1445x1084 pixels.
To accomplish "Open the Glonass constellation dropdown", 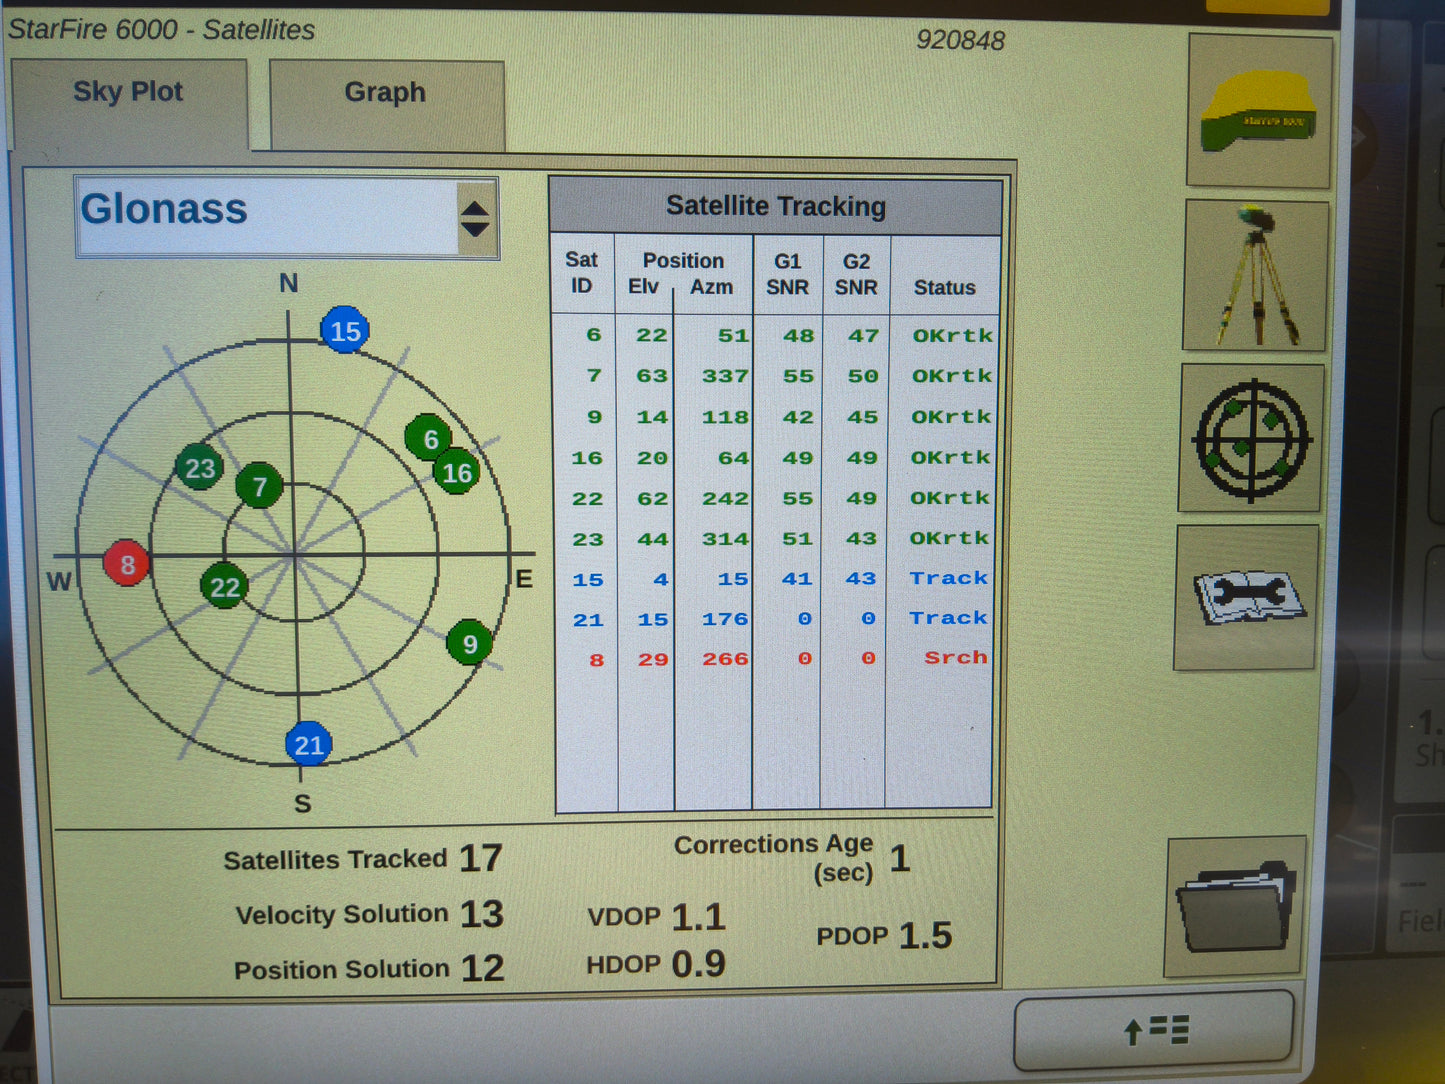I will click(287, 217).
